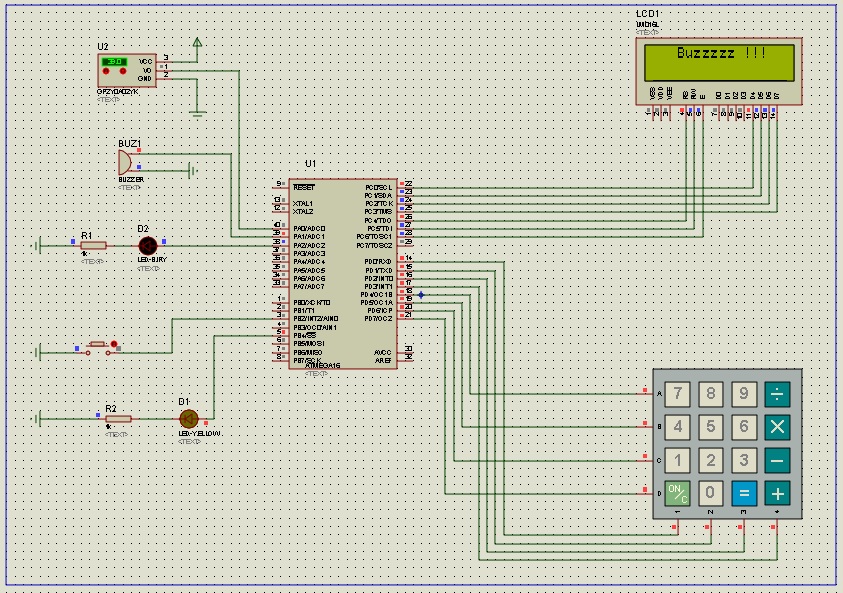The image size is (843, 593).
Task: Click the XTAL2 pin label on U1
Action: point(303,212)
